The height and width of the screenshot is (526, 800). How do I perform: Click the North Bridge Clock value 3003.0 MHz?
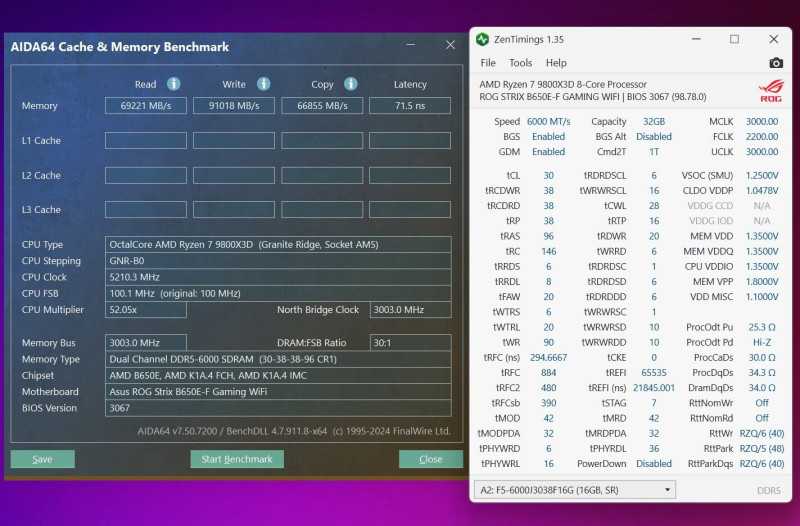point(410,310)
